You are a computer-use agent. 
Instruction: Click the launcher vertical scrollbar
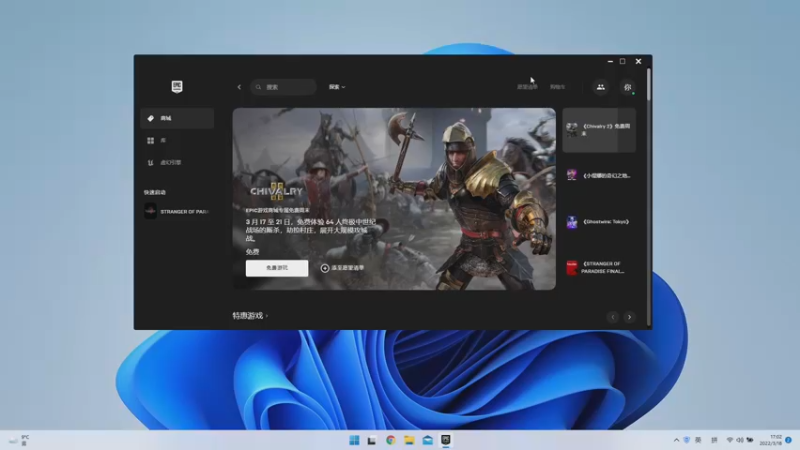(x=648, y=84)
